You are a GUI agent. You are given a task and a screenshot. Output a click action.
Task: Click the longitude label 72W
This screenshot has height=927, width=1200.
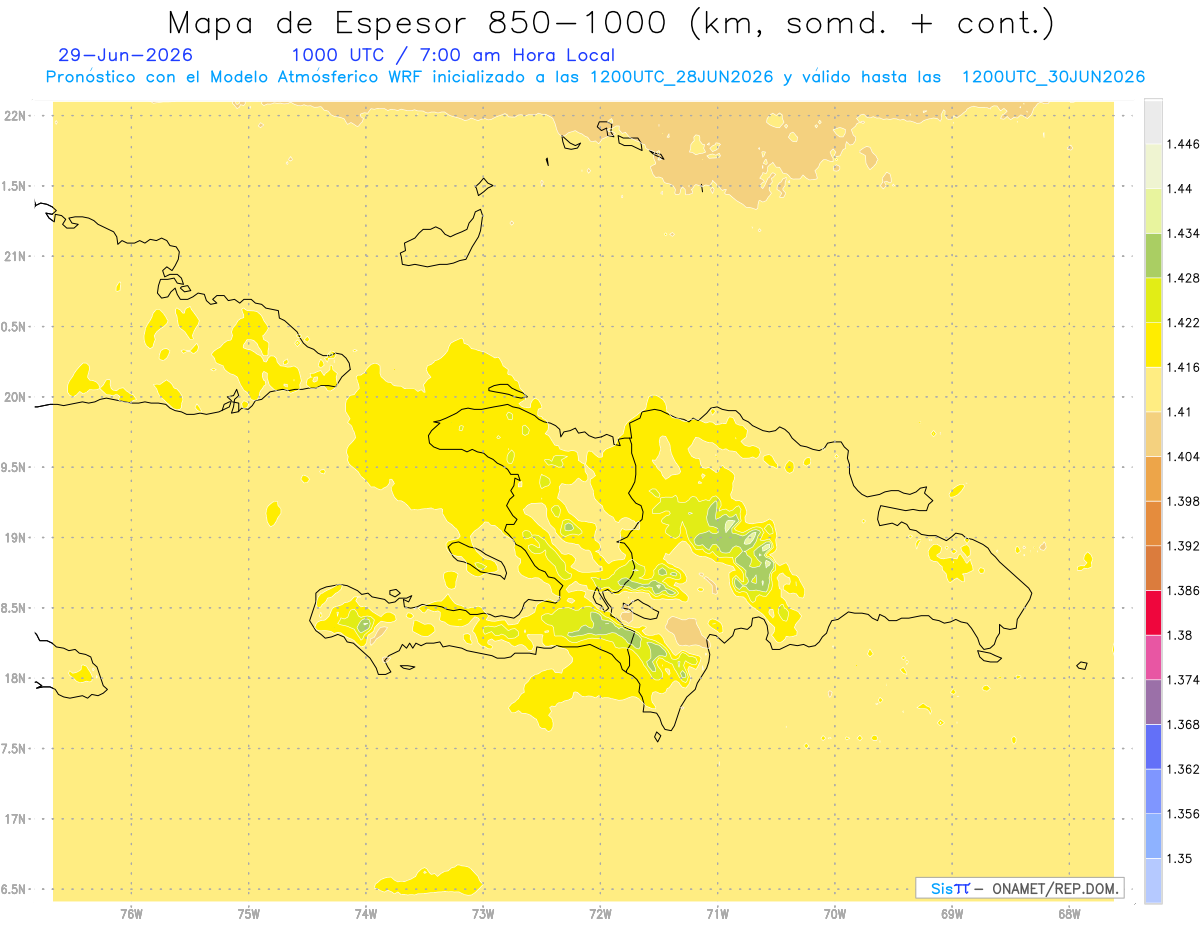point(600,915)
